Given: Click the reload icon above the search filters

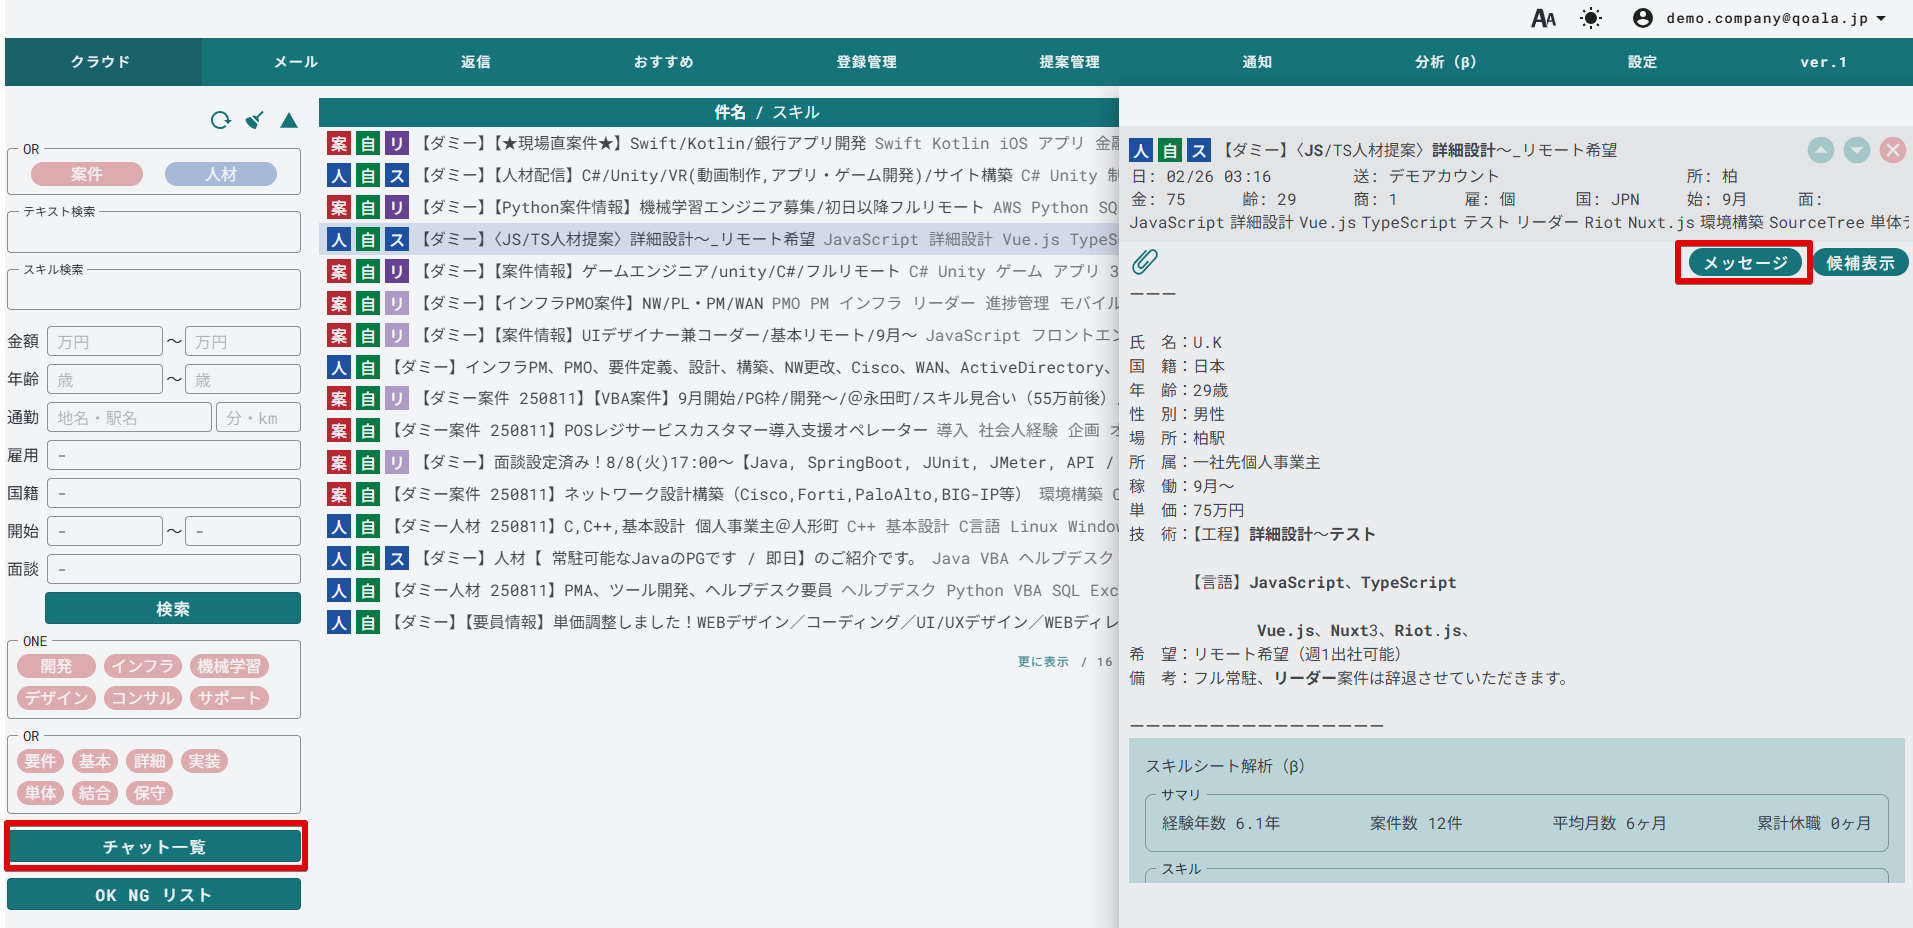Looking at the screenshot, I should coord(220,120).
